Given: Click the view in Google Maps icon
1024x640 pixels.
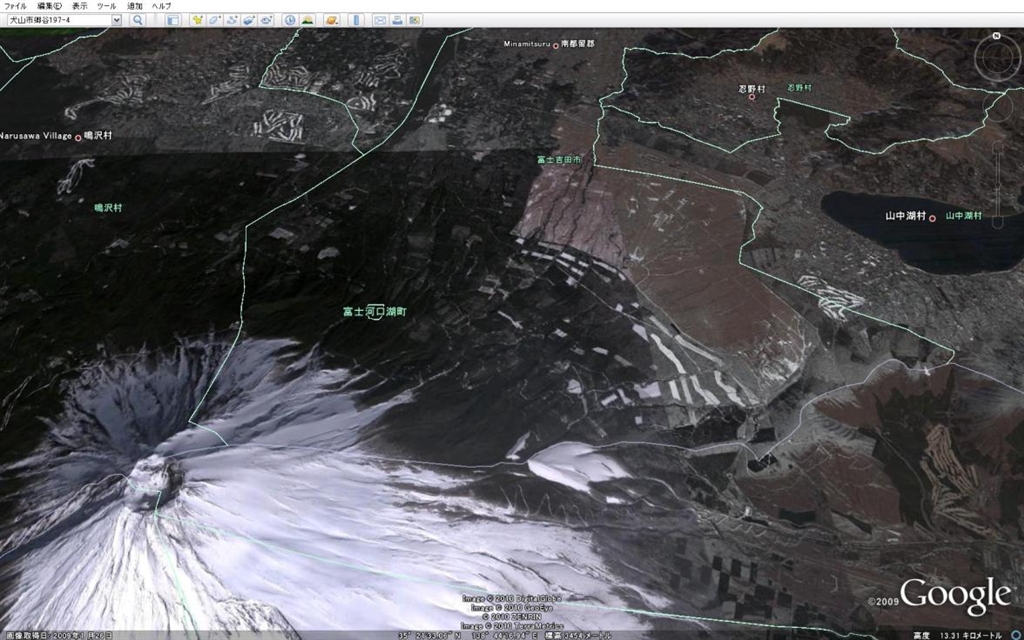Looking at the screenshot, I should coord(414,20).
